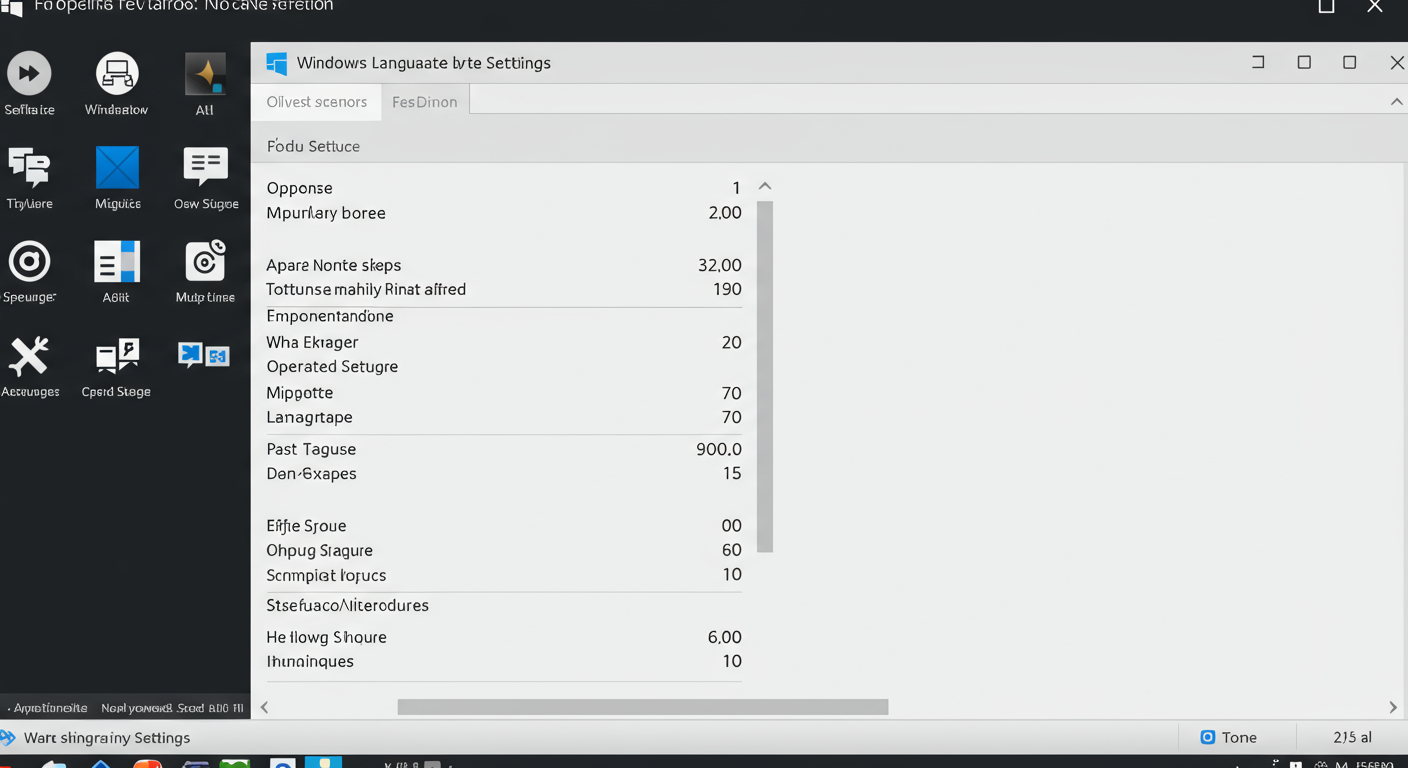
Task: Click the scroll up arrow above the list
Action: pos(765,186)
